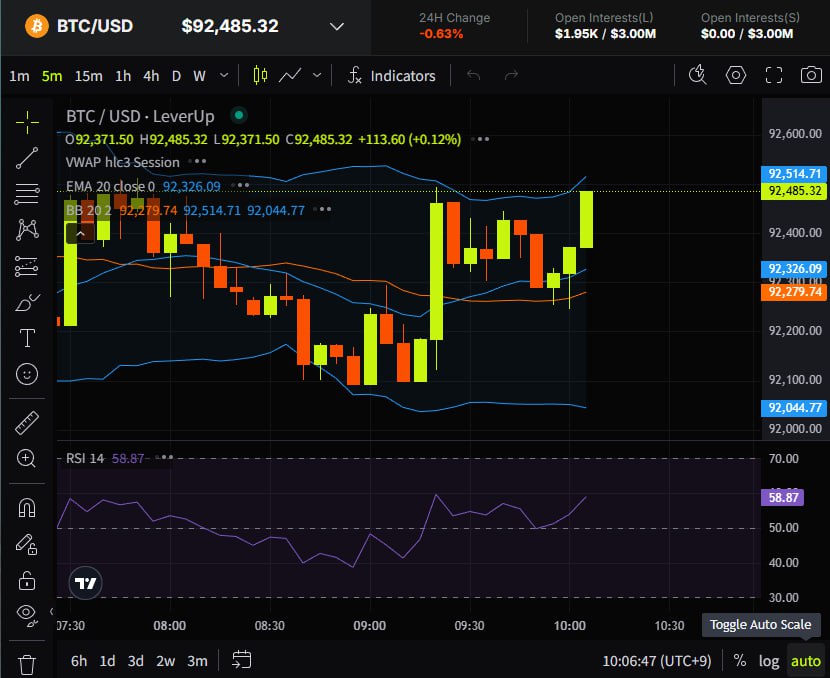Expand the BTC/USD pair selector chevron
The width and height of the screenshot is (830, 678).
pyautogui.click(x=337, y=26)
